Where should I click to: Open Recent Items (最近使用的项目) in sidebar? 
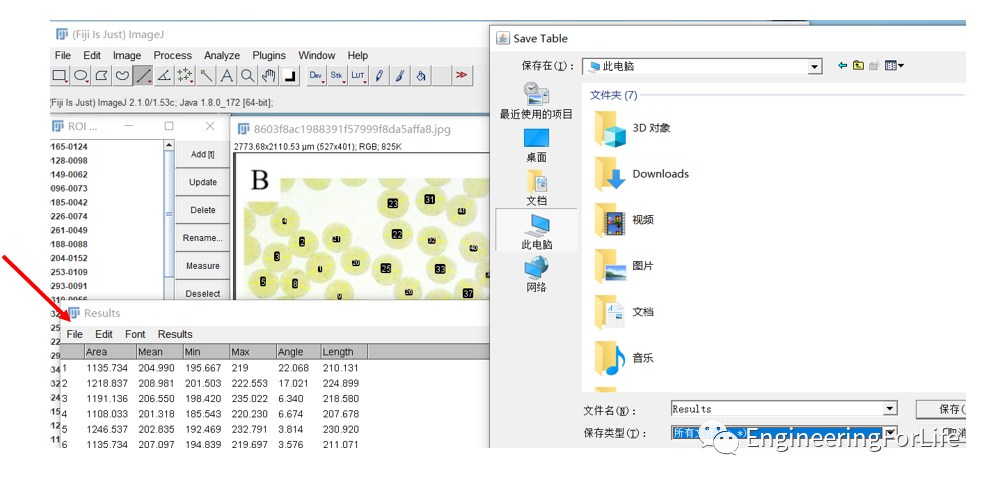536,102
